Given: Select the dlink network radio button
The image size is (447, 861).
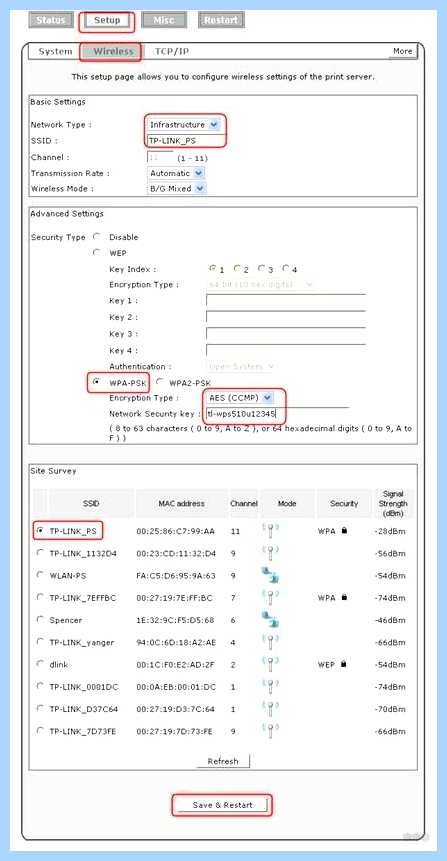Looking at the screenshot, I should point(40,664).
